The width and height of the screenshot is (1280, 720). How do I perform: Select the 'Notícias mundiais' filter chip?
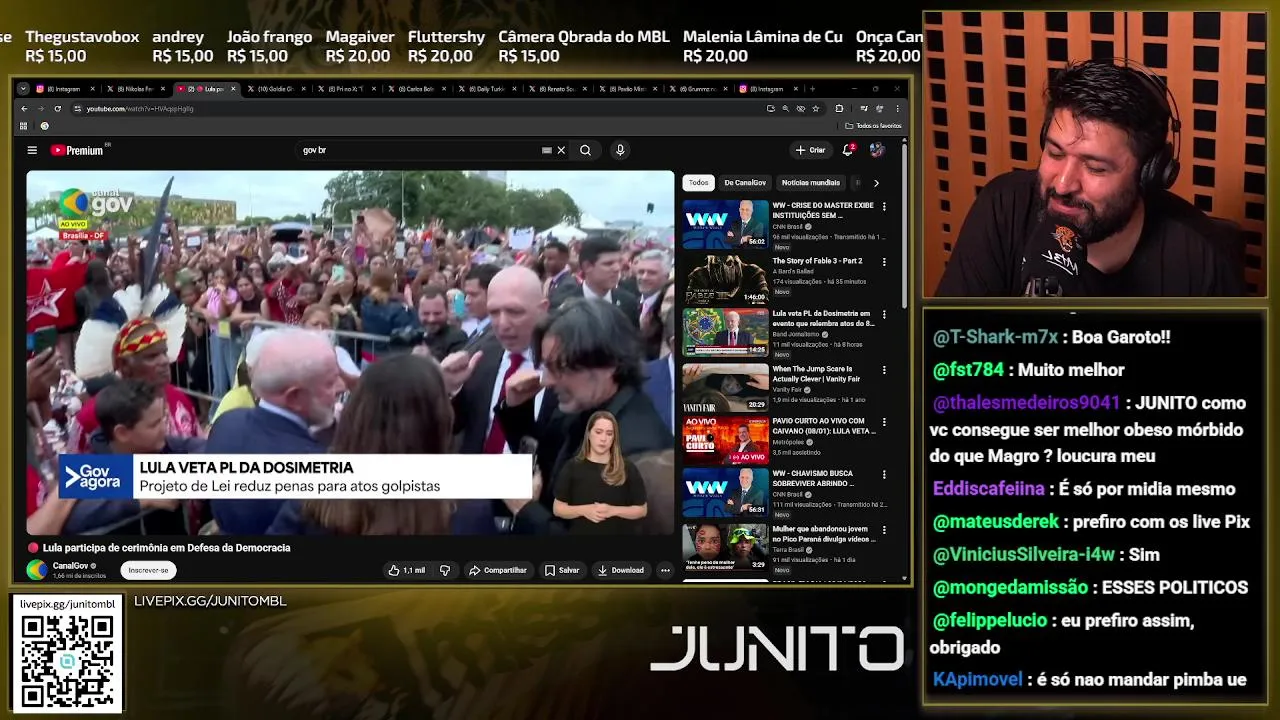(811, 183)
